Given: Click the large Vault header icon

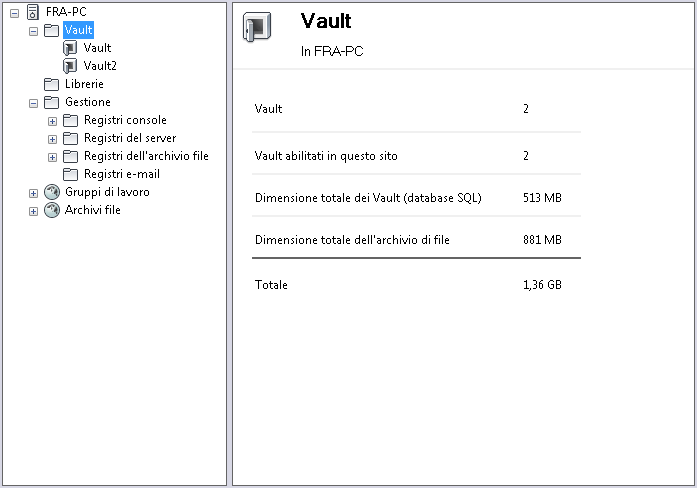Looking at the screenshot, I should pos(257,31).
